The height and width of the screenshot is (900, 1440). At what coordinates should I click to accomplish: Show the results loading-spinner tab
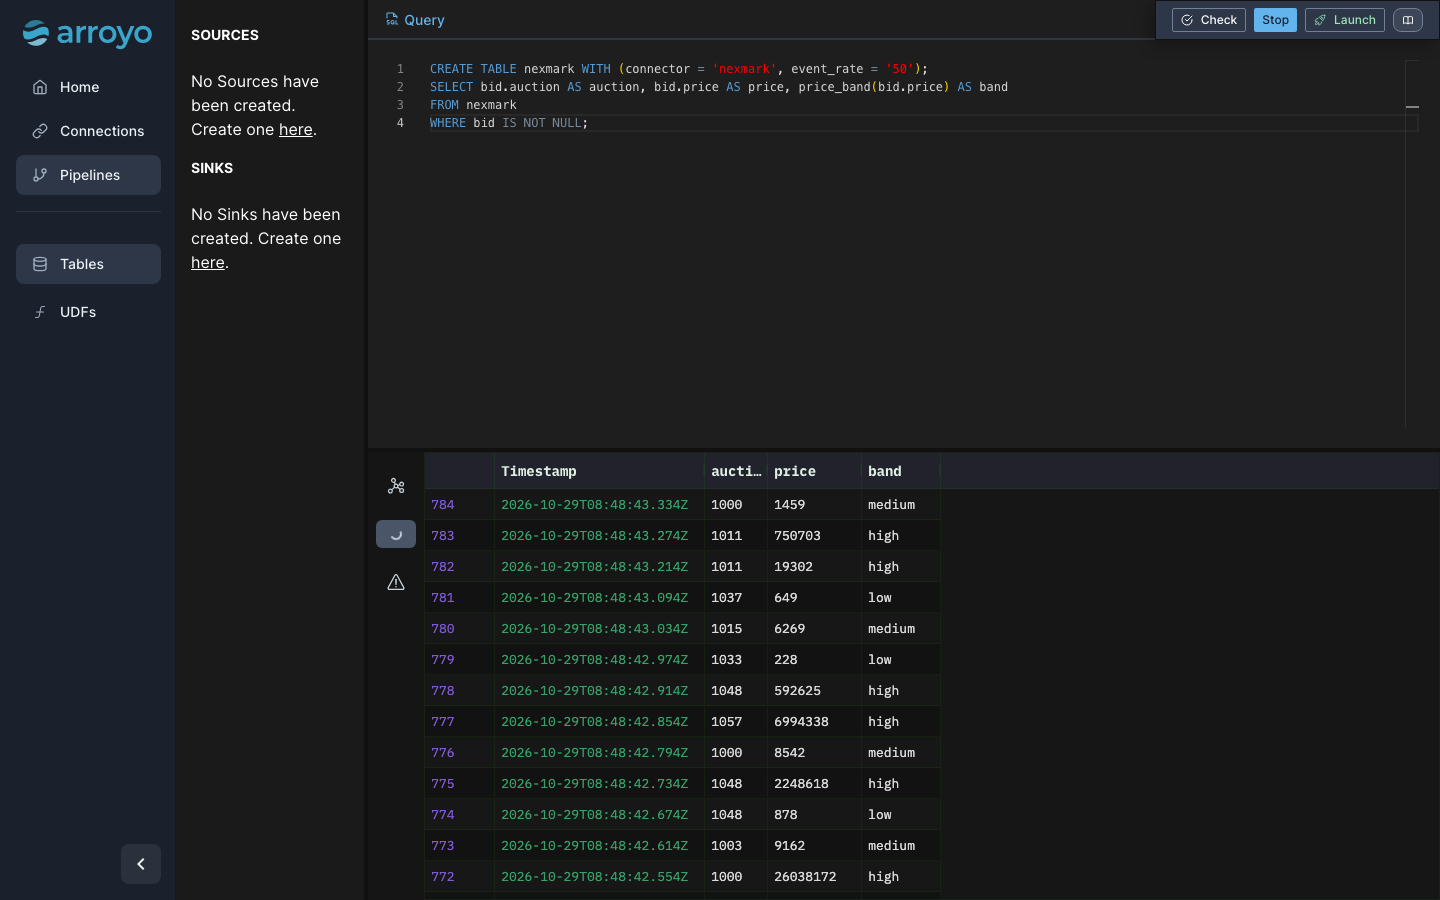click(396, 534)
